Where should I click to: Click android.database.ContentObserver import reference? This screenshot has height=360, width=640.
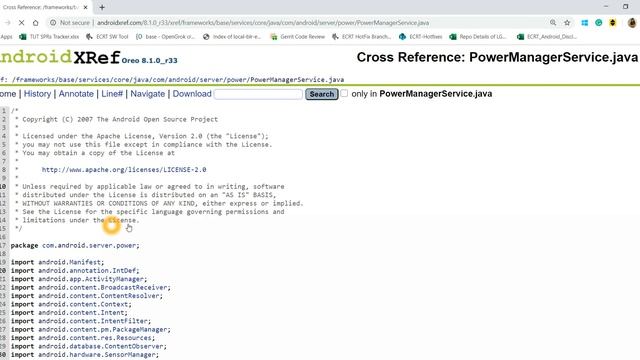(101, 346)
